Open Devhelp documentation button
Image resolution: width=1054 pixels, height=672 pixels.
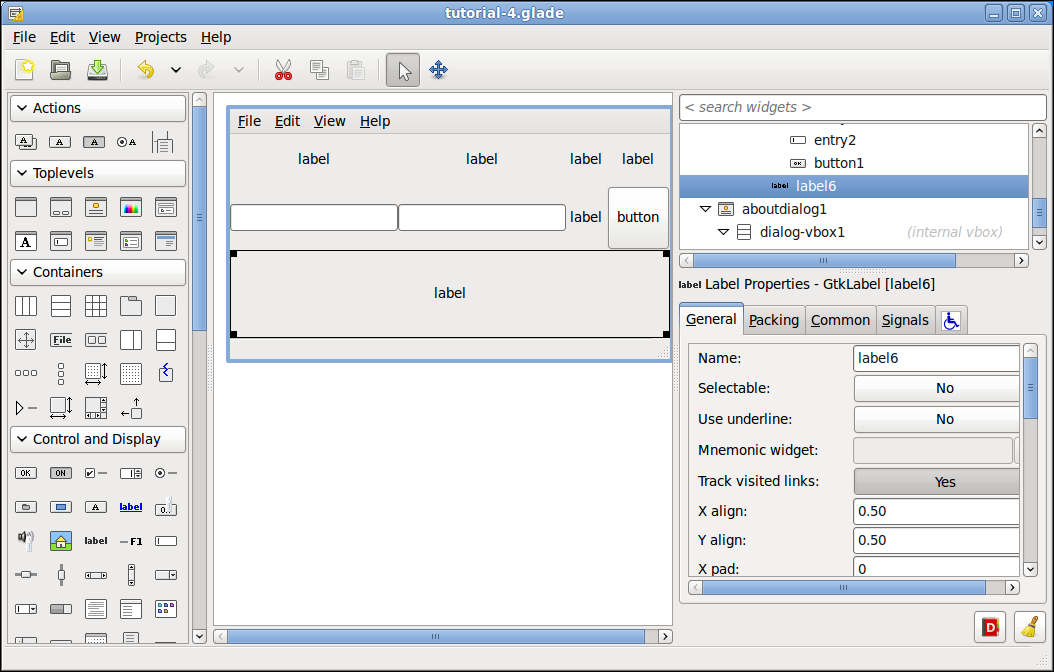click(989, 628)
